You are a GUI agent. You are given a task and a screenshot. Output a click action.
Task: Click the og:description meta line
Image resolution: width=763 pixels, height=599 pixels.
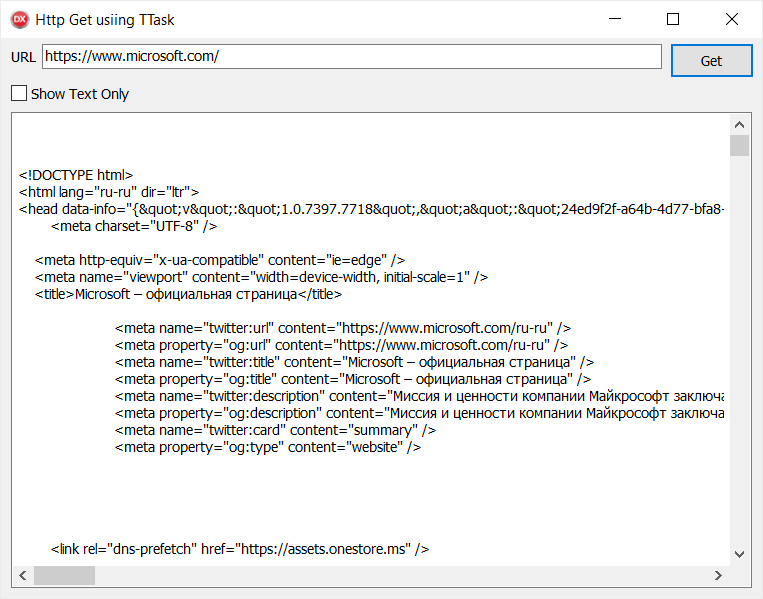419,414
